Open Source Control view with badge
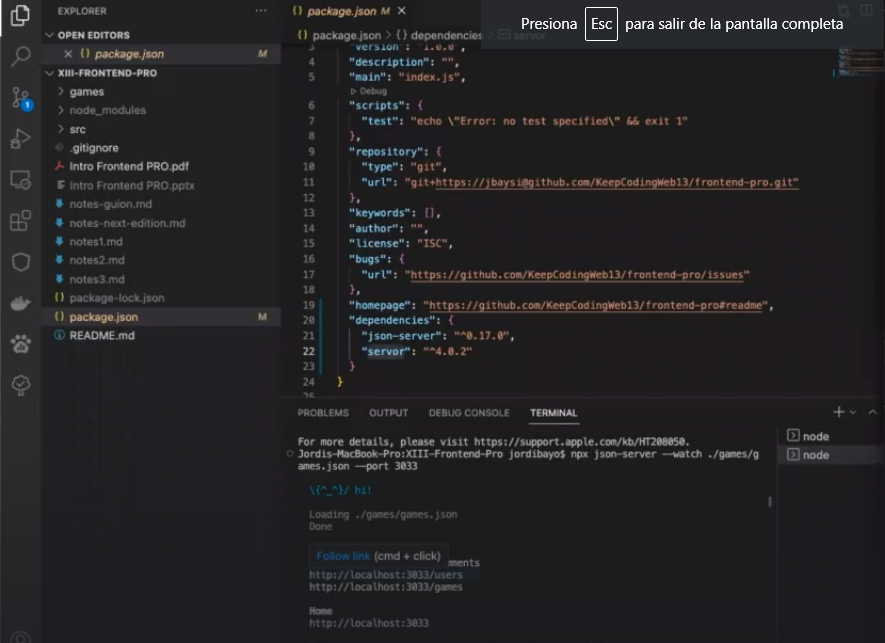This screenshot has height=643, width=885. click(x=21, y=98)
